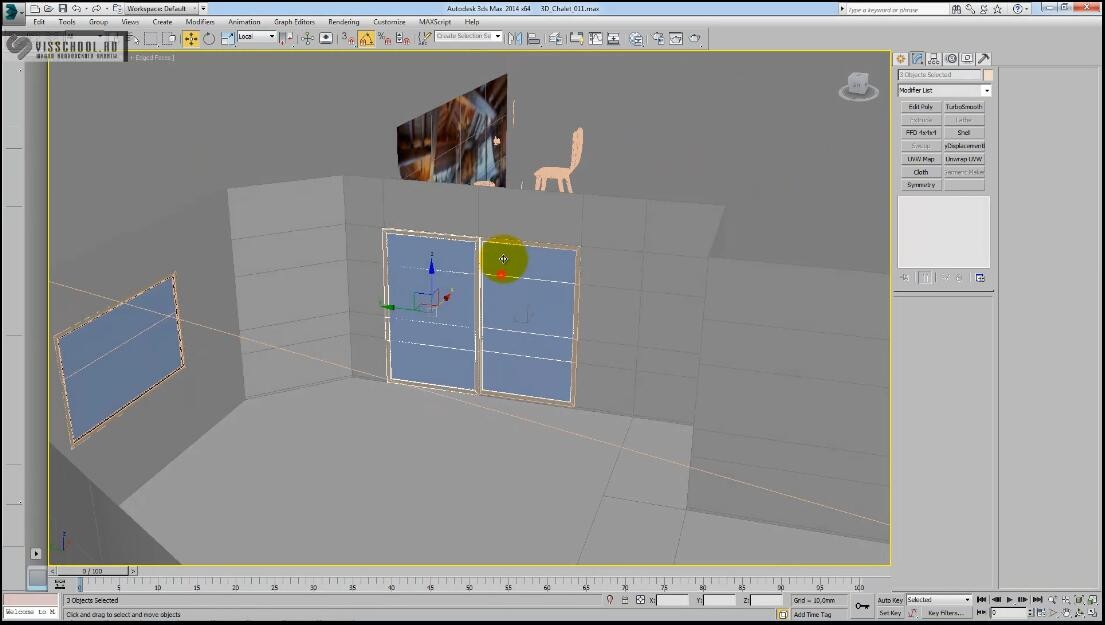Switch to the Utilities hammer tab
Screen dimensions: 1105x625
(x=984, y=59)
